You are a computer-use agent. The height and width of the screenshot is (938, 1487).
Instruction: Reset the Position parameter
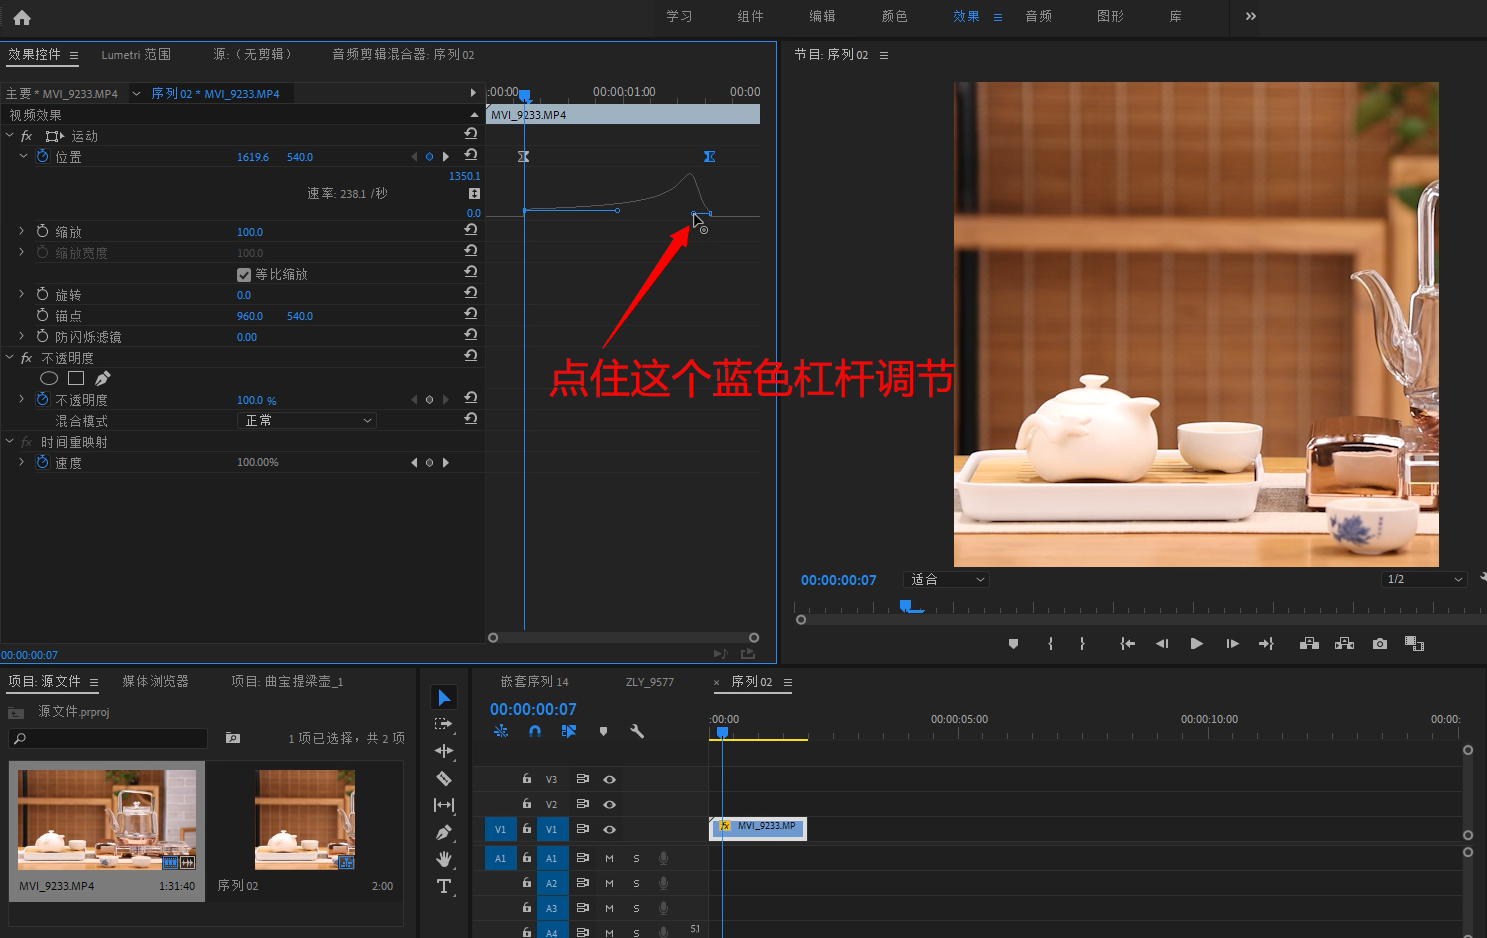click(471, 155)
